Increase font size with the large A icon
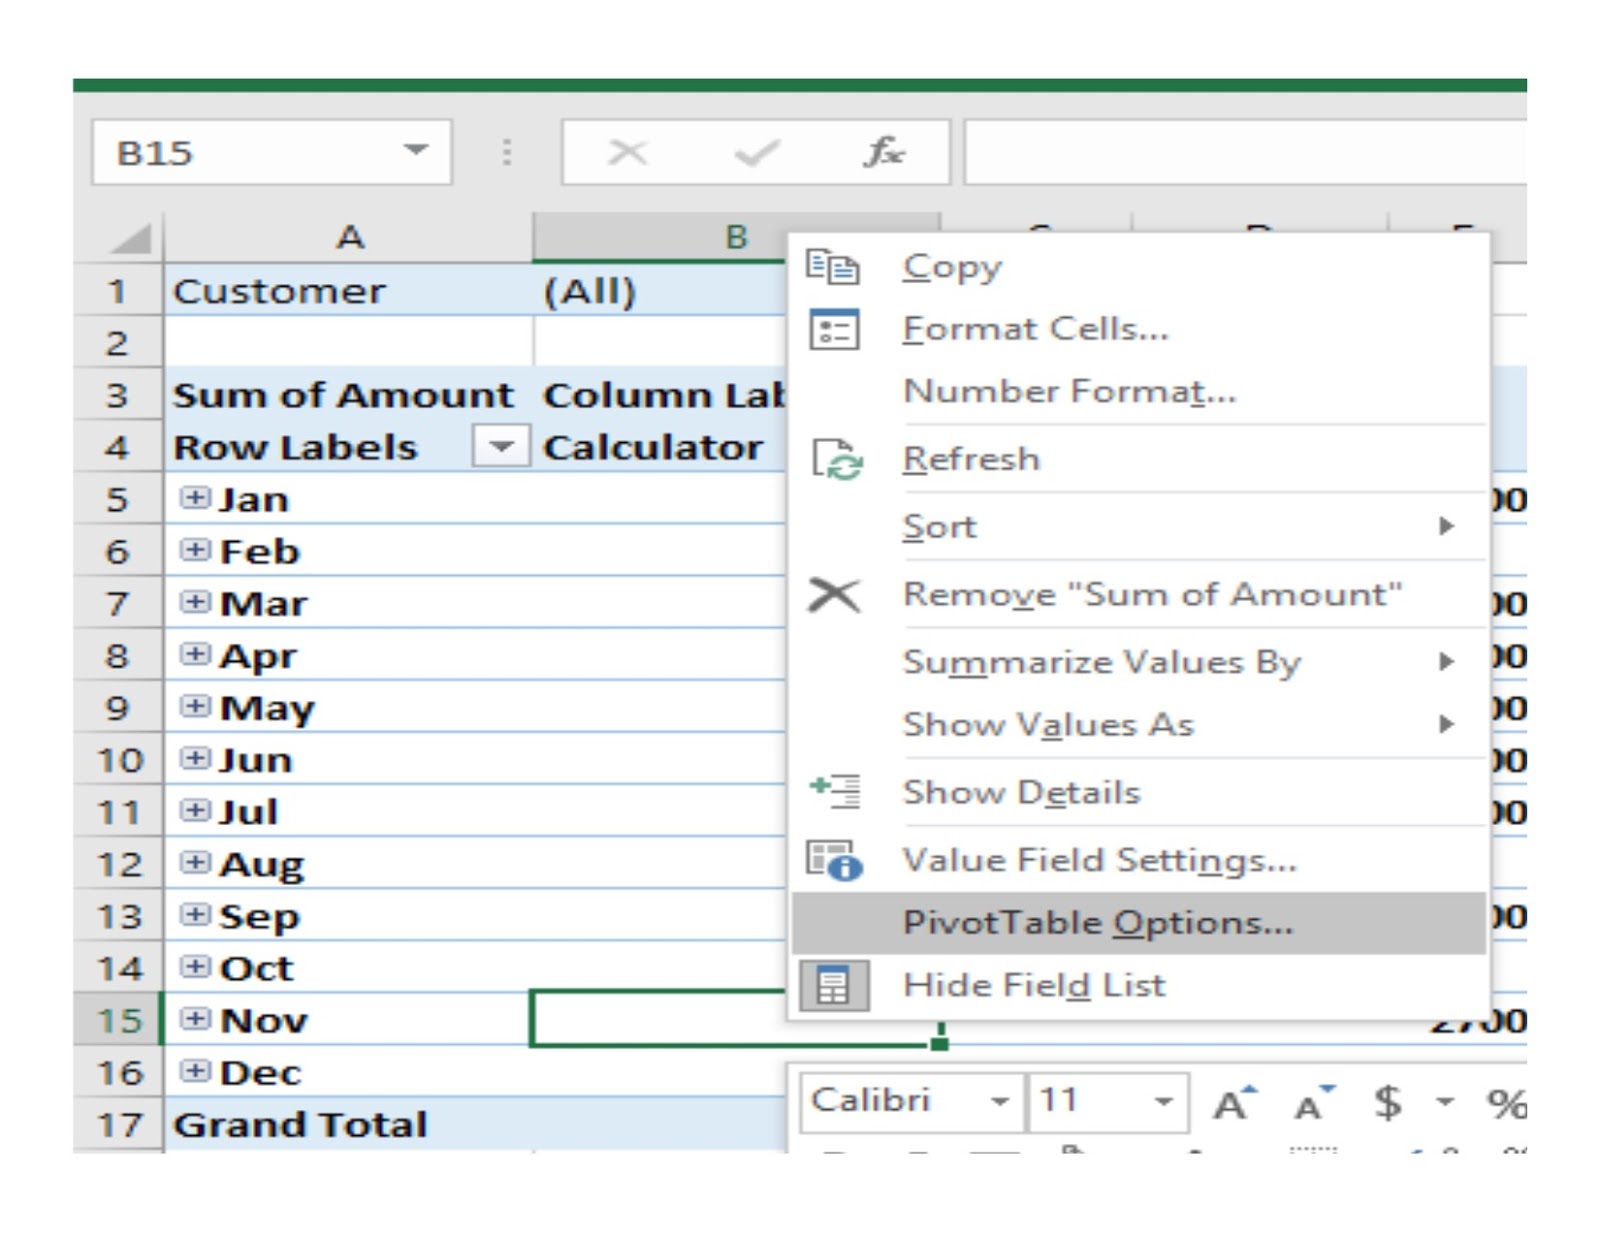This screenshot has height=1236, width=1600. (x=1232, y=1103)
